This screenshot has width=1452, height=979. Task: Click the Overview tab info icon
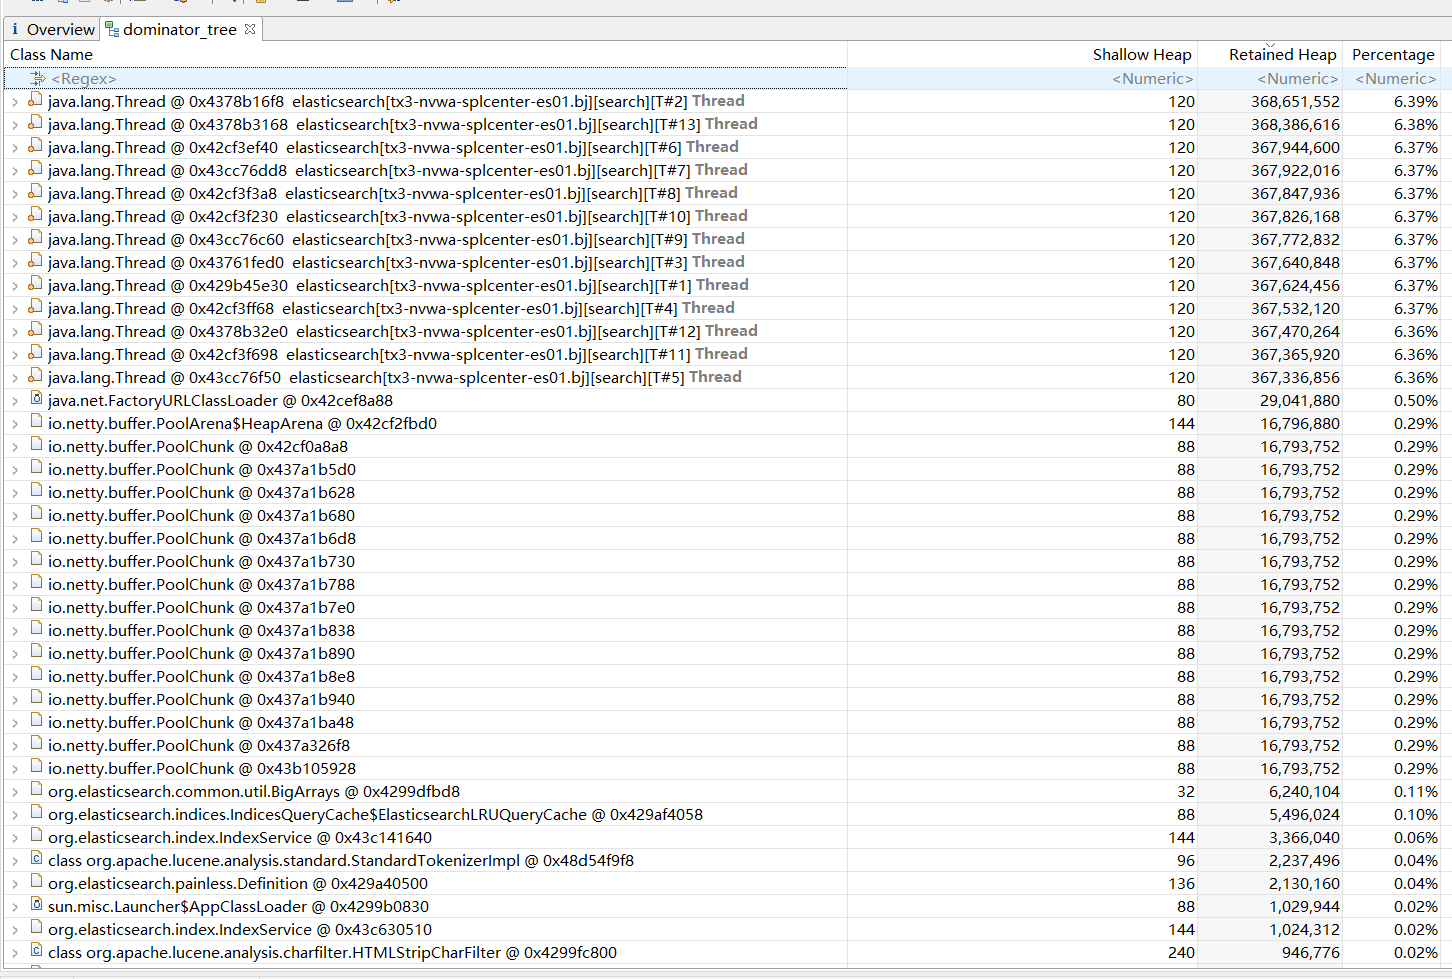point(15,29)
